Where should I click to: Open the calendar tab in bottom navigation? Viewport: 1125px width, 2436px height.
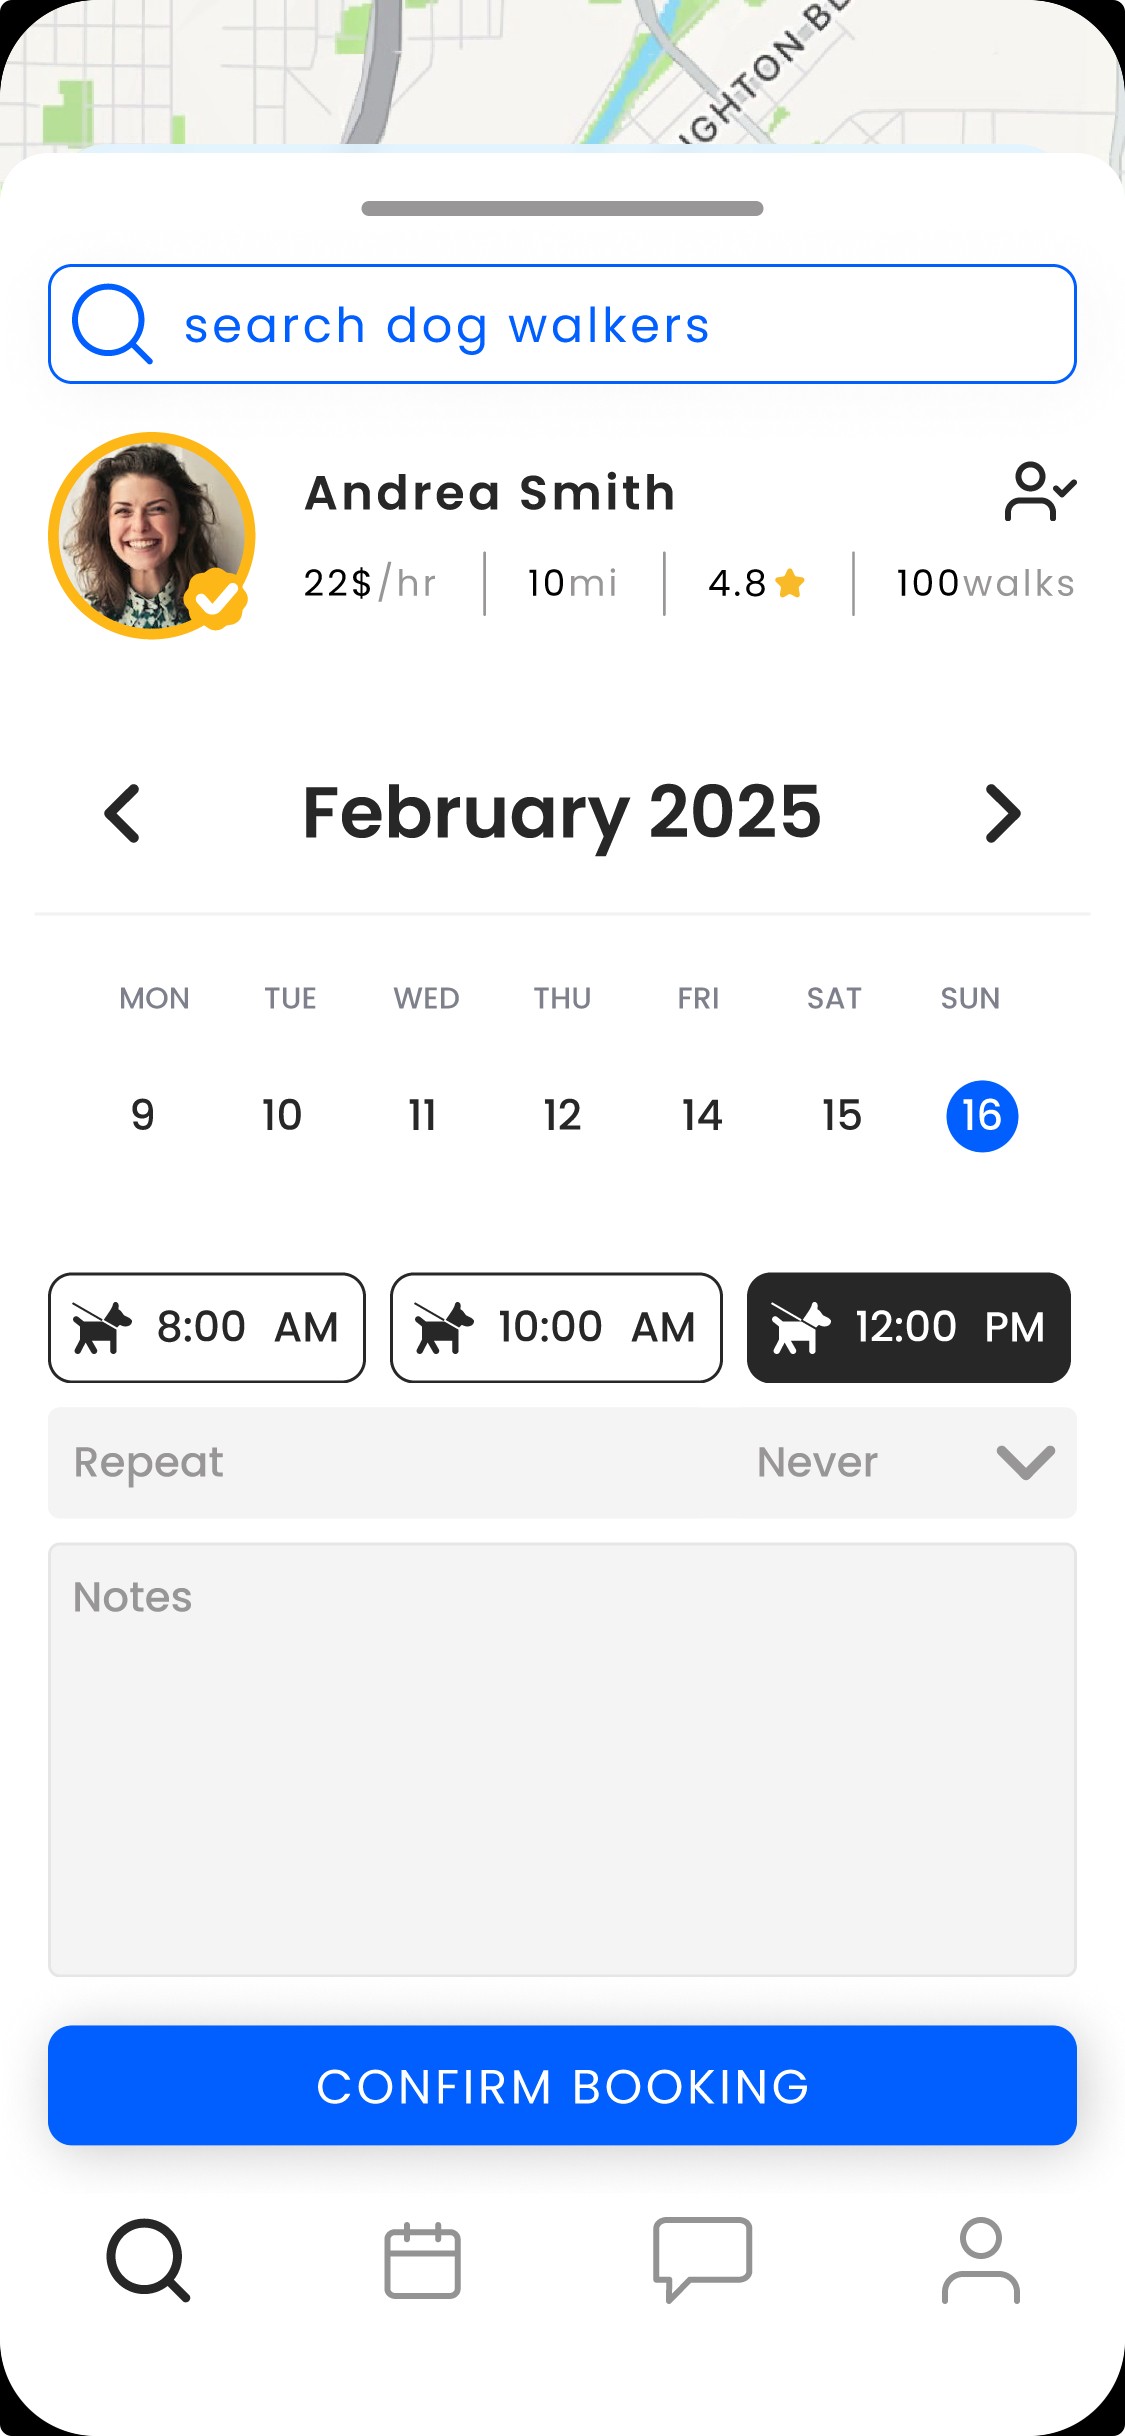pos(422,2260)
